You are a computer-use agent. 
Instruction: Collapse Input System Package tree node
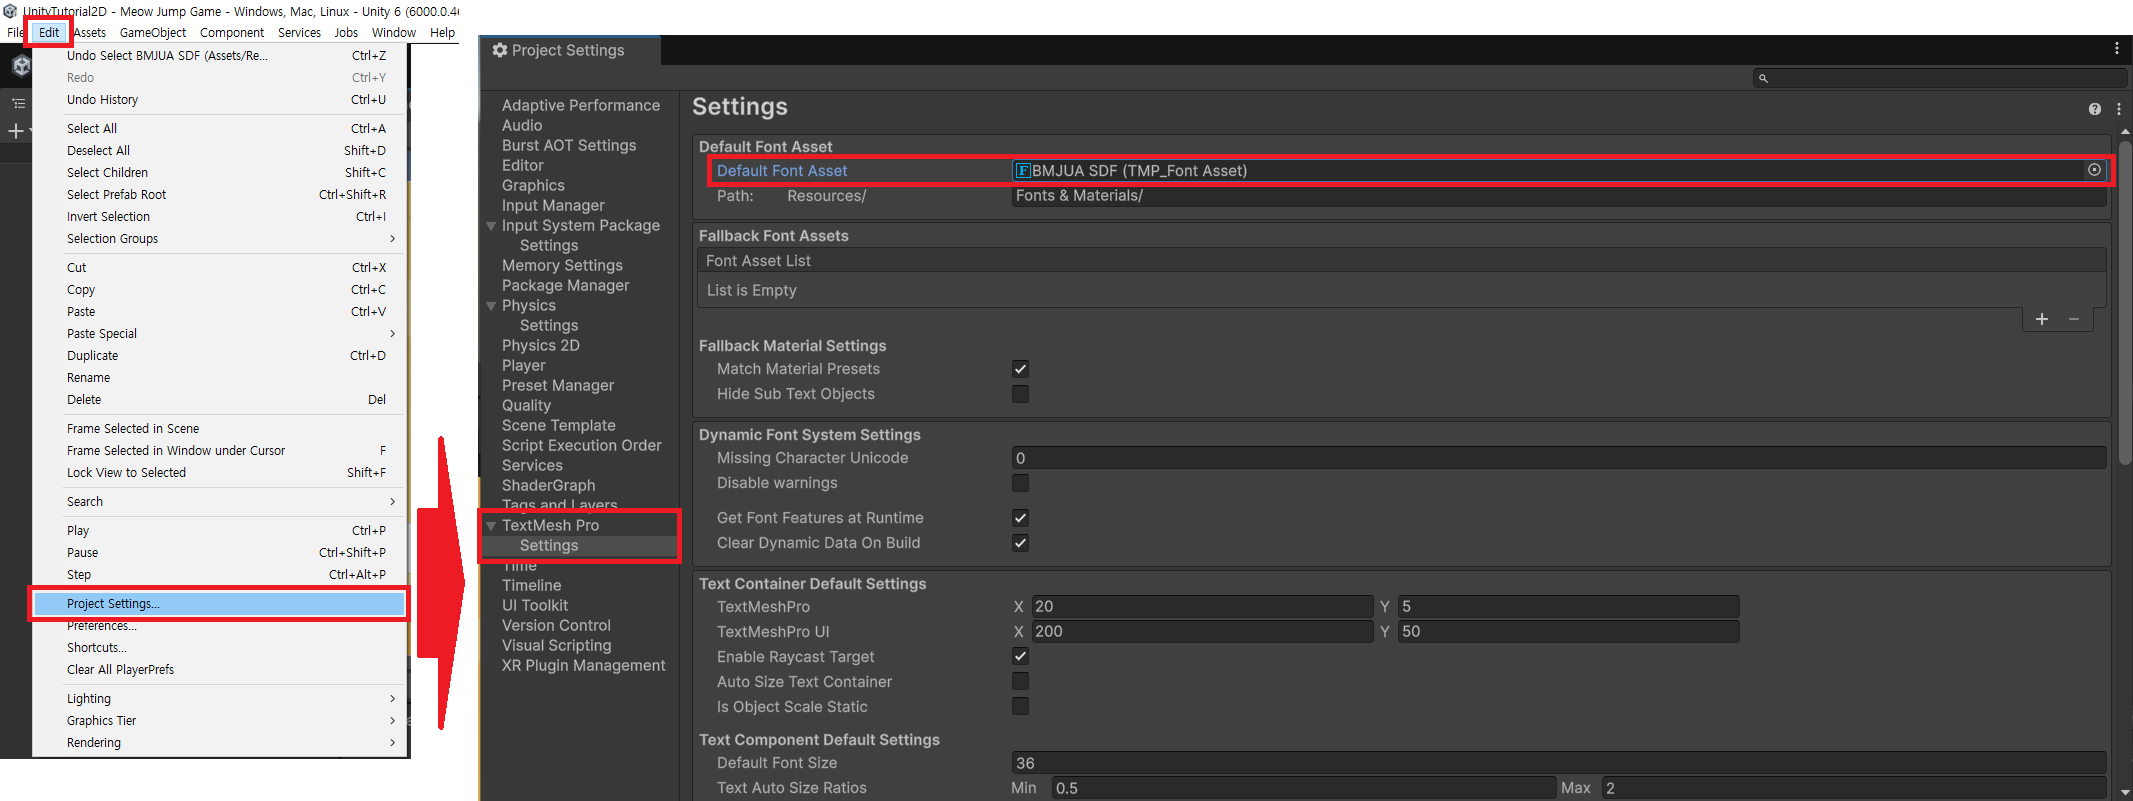click(x=491, y=226)
